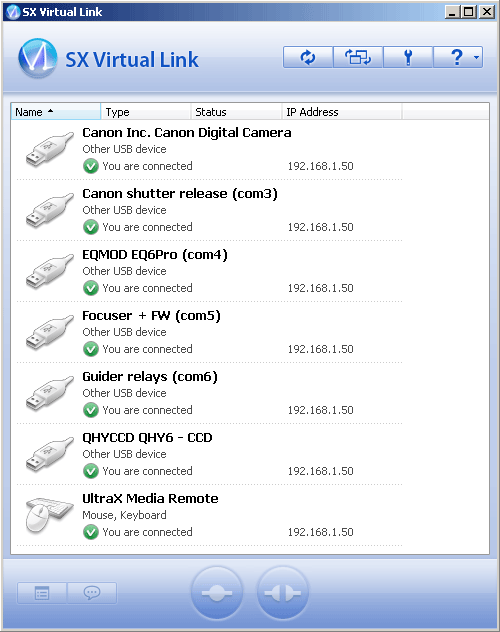The image size is (500, 632).
Task: Expand the Help dropdown arrow
Action: tap(477, 57)
